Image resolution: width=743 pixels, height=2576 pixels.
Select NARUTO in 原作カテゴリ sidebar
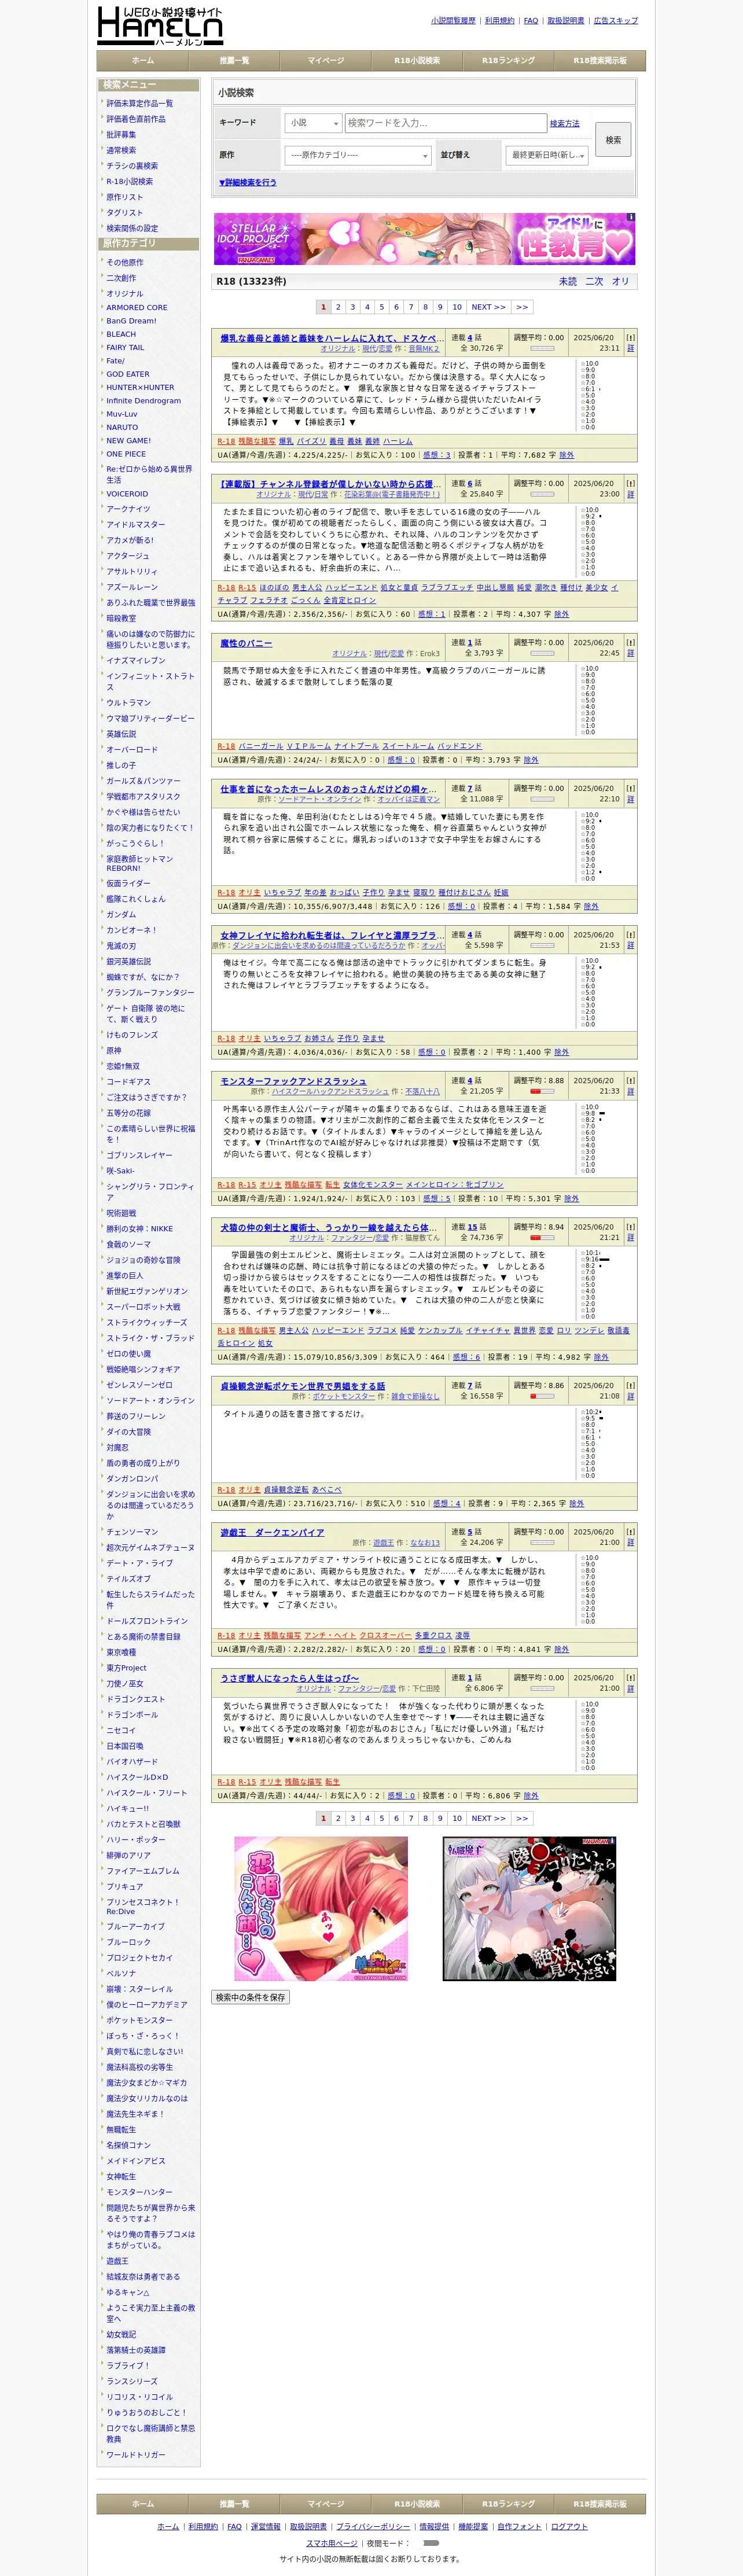pyautogui.click(x=122, y=427)
